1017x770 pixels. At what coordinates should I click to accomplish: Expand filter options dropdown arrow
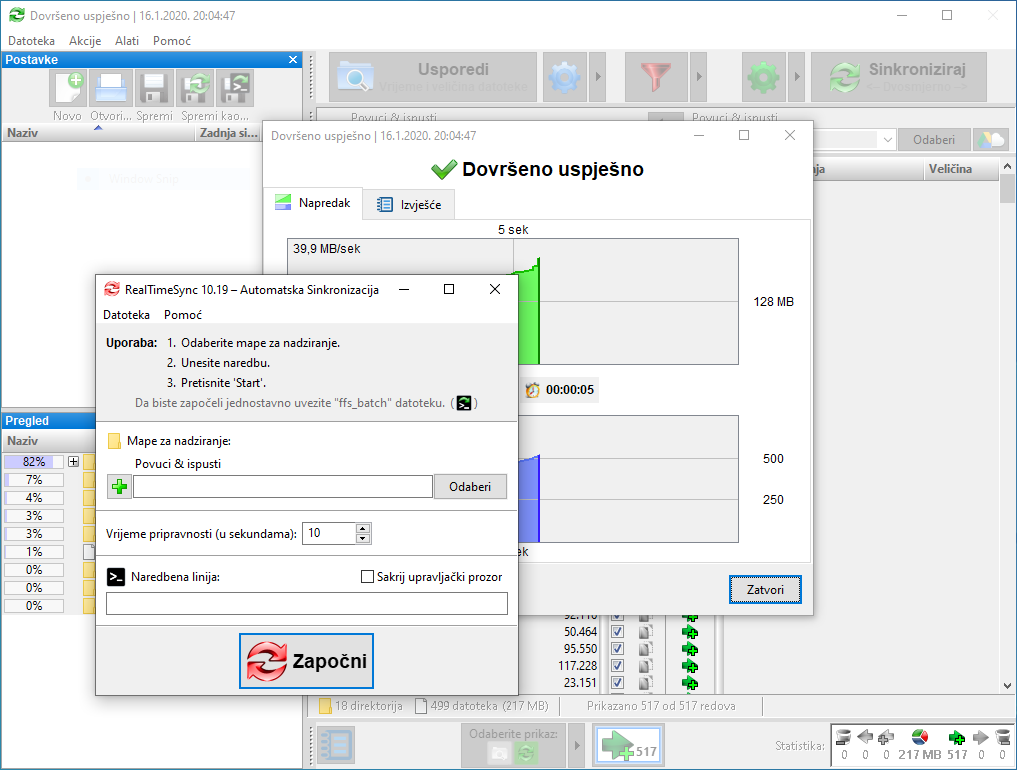tap(698, 77)
